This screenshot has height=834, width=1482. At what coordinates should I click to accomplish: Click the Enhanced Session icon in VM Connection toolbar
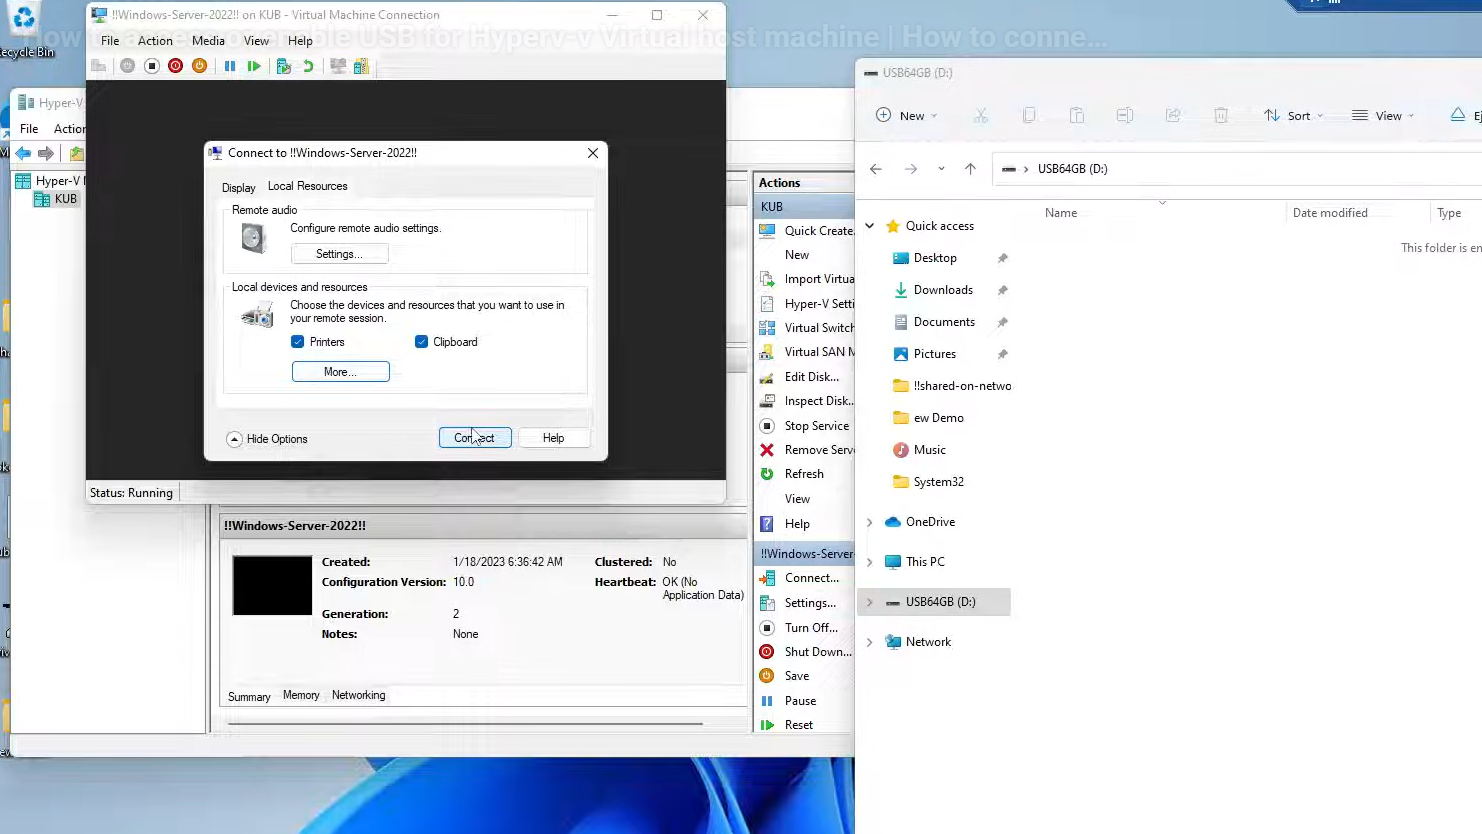tap(338, 66)
